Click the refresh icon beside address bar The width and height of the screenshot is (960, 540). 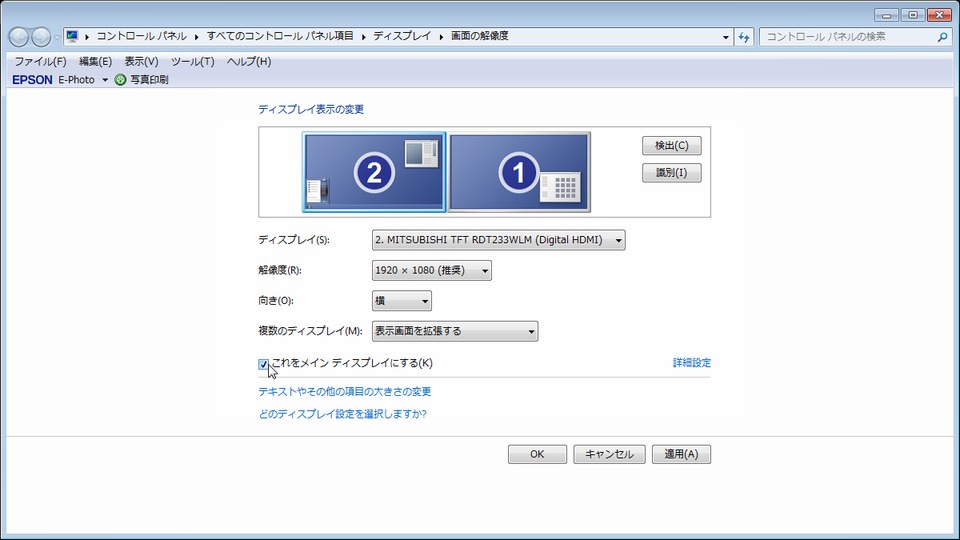(744, 37)
